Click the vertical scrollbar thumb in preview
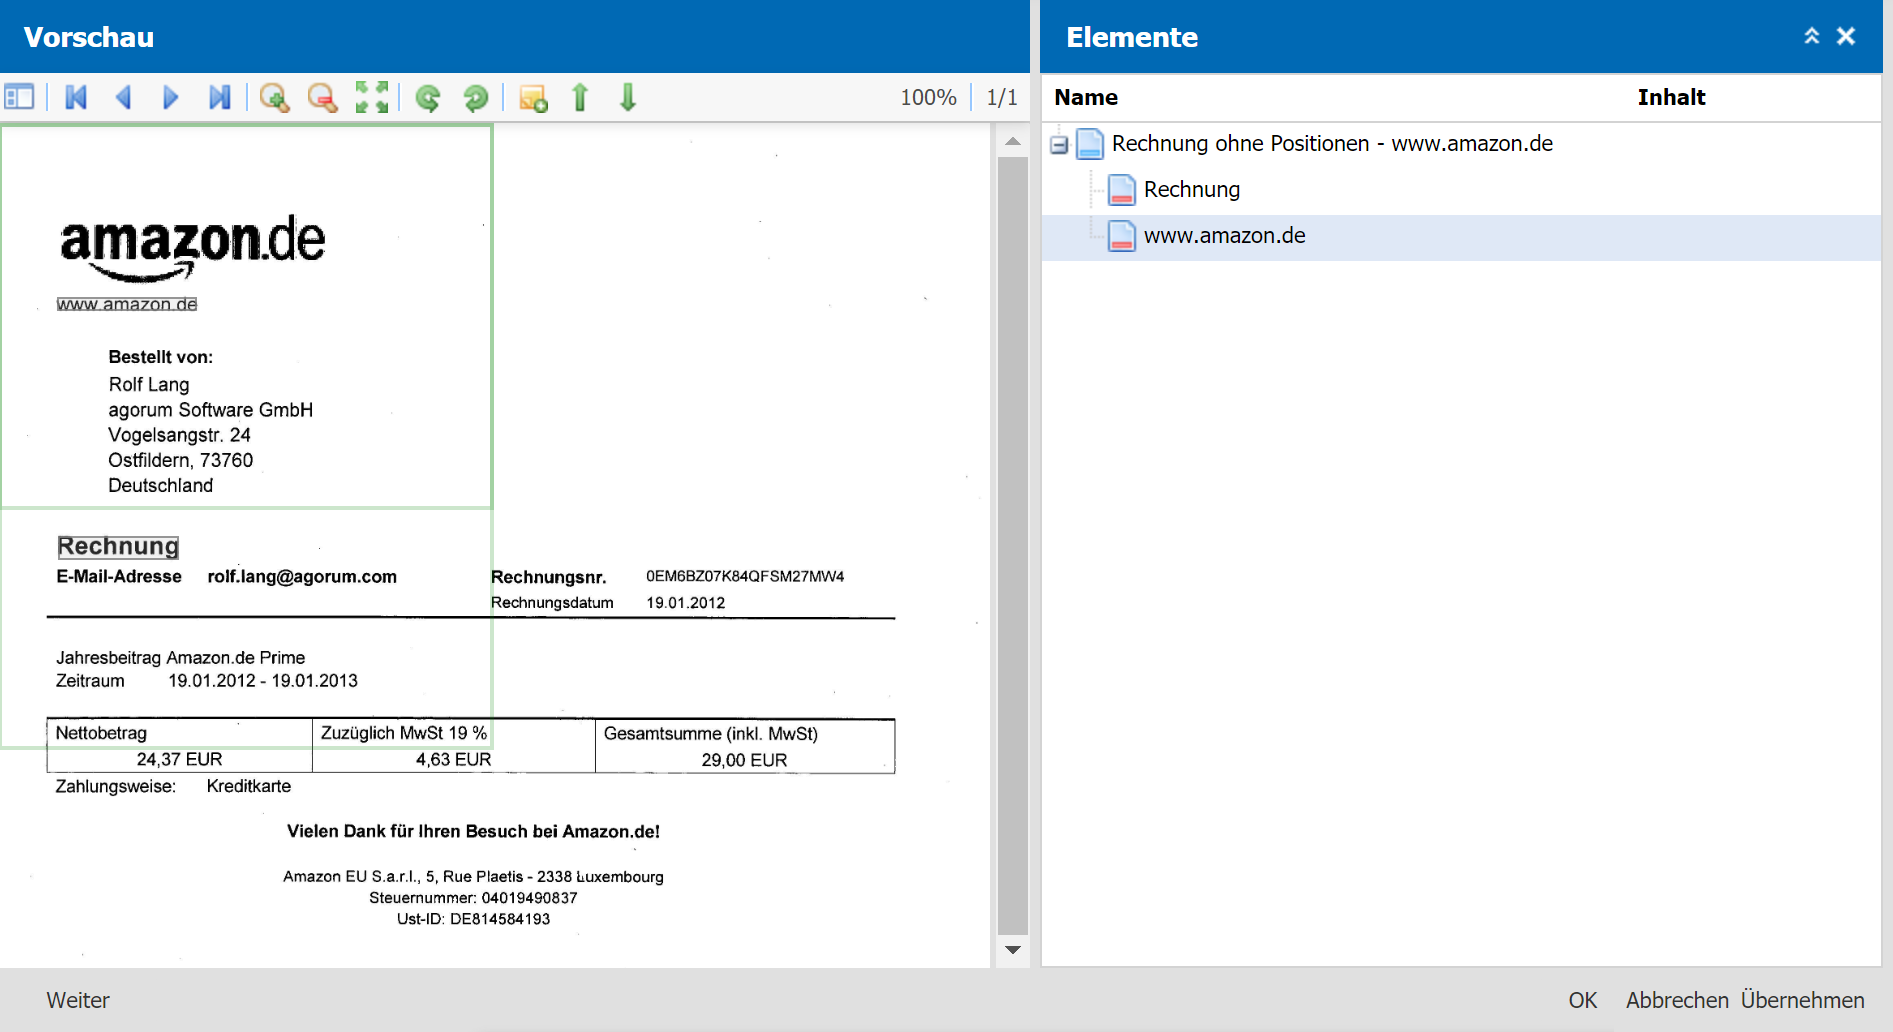1893x1032 pixels. [1013, 545]
